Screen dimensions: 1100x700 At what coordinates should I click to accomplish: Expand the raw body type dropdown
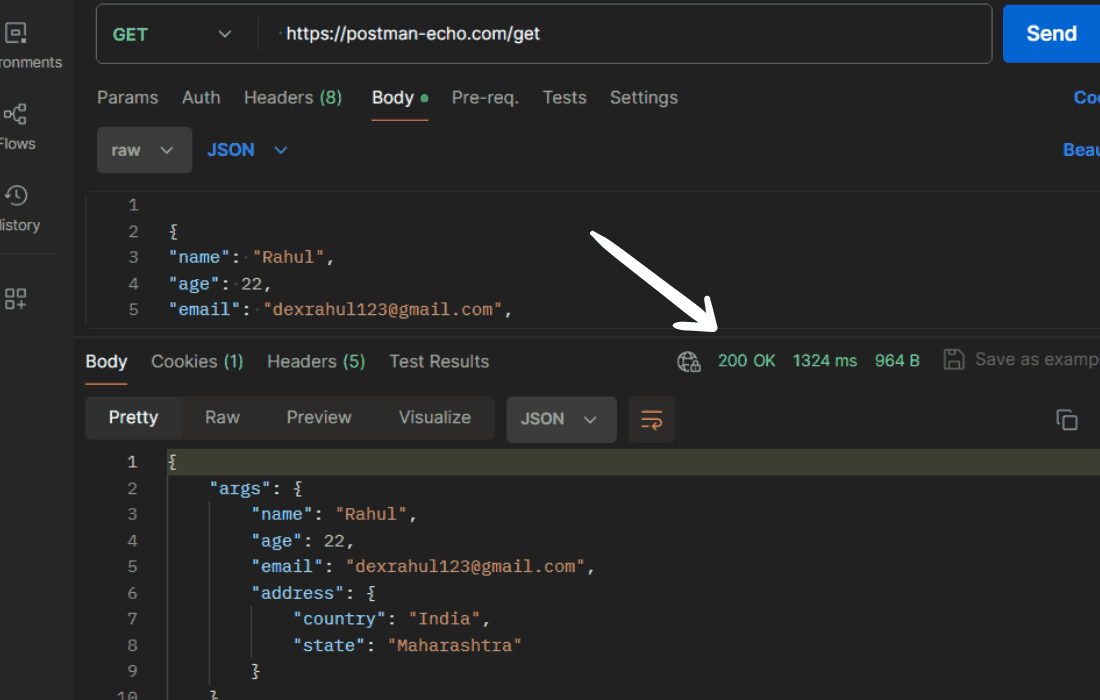(x=144, y=150)
